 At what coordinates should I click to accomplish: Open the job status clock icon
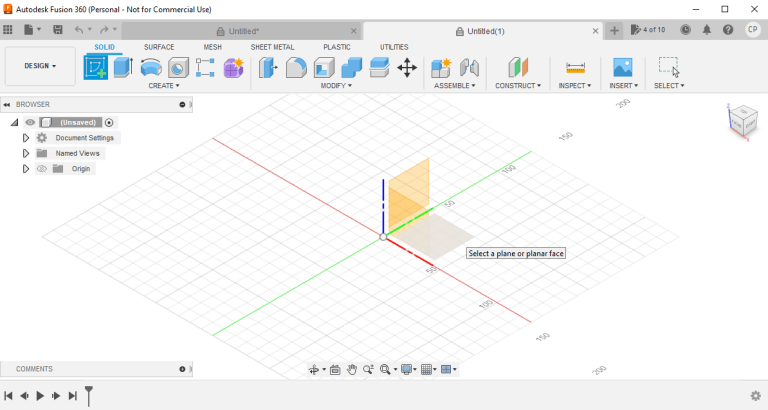tap(686, 30)
